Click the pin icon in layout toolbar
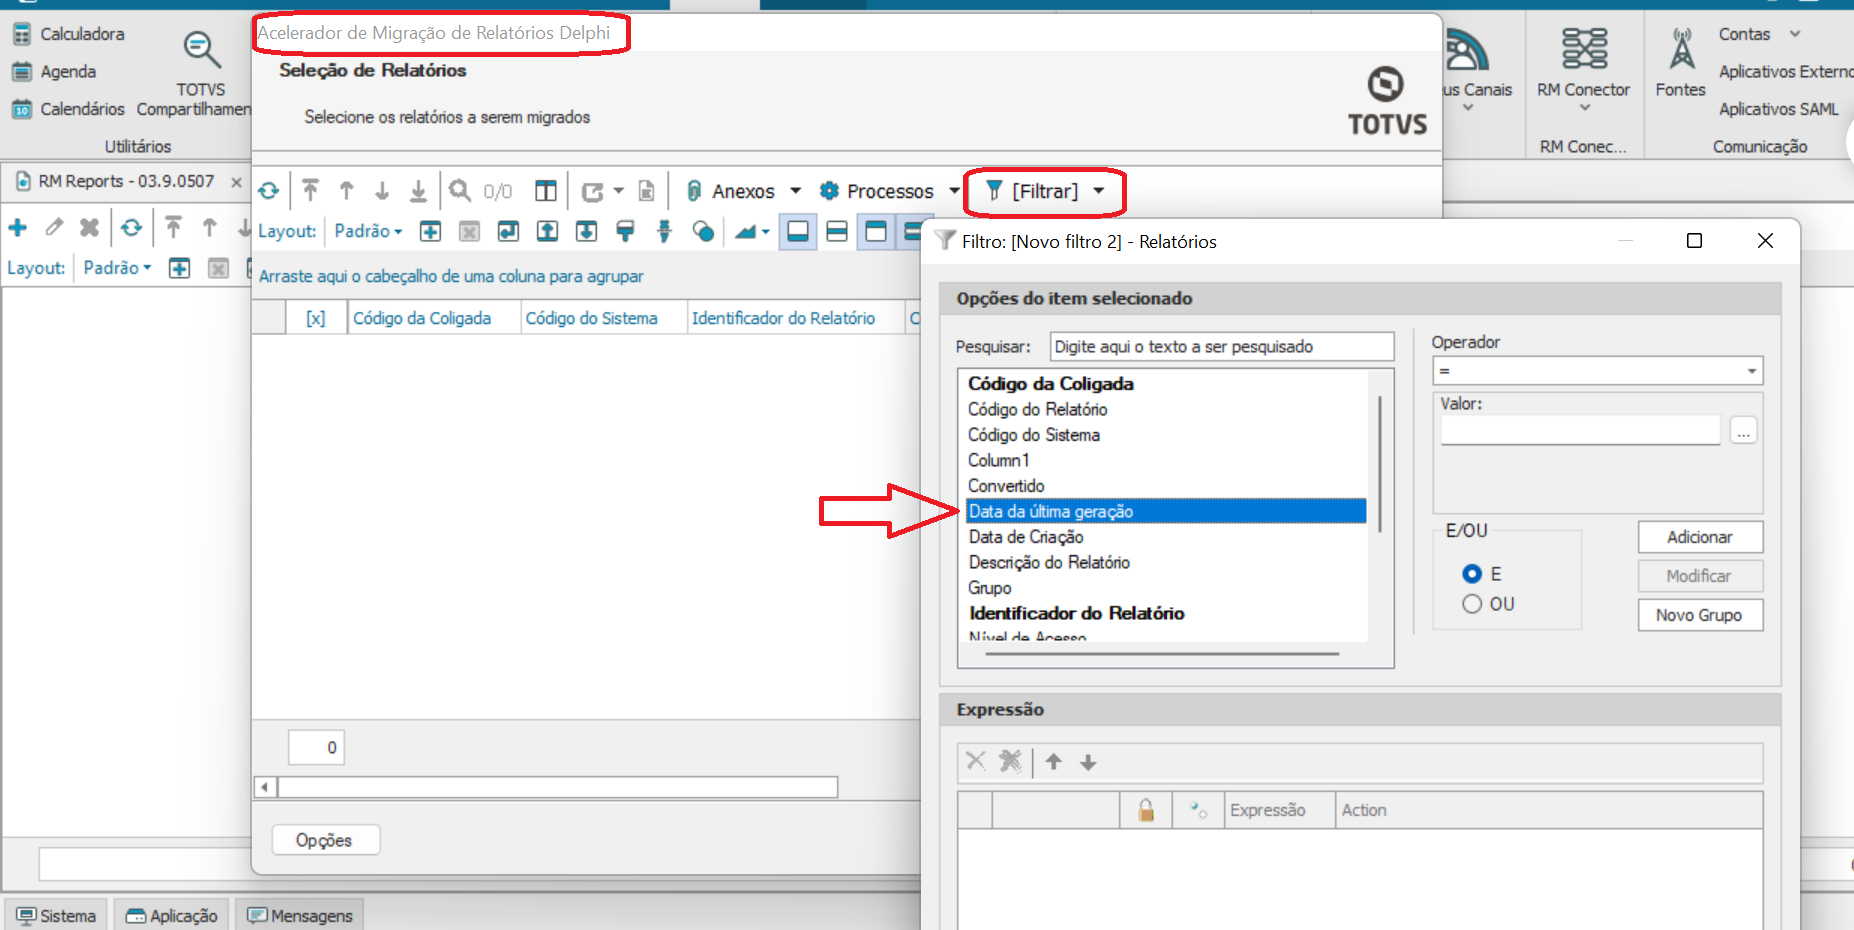Screen dimensions: 1854x930 tap(664, 231)
